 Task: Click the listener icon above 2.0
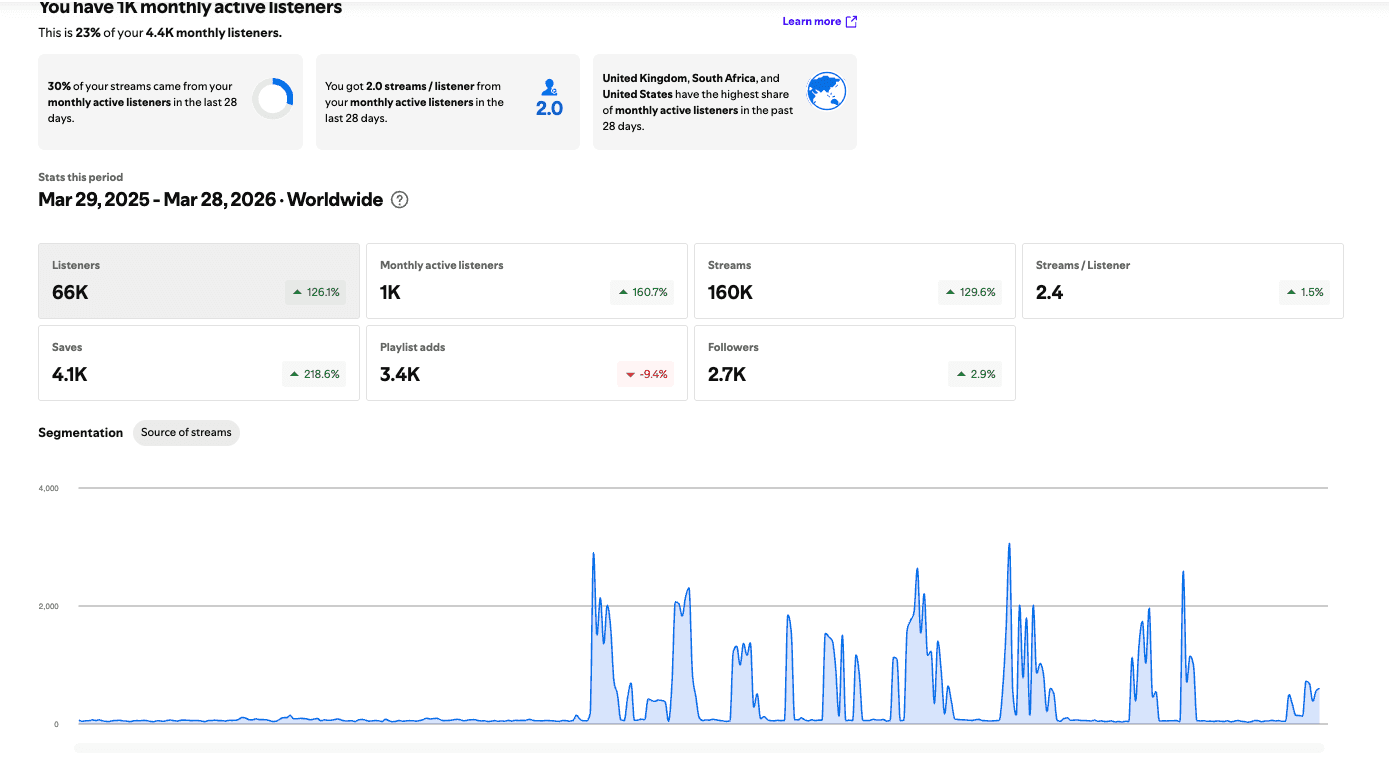point(549,88)
